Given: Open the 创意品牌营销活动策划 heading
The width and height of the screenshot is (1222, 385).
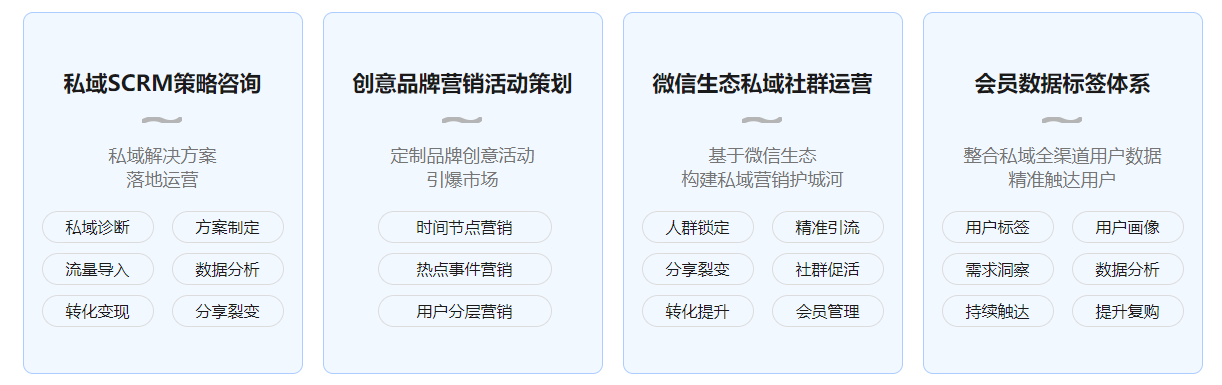Looking at the screenshot, I should point(462,84).
